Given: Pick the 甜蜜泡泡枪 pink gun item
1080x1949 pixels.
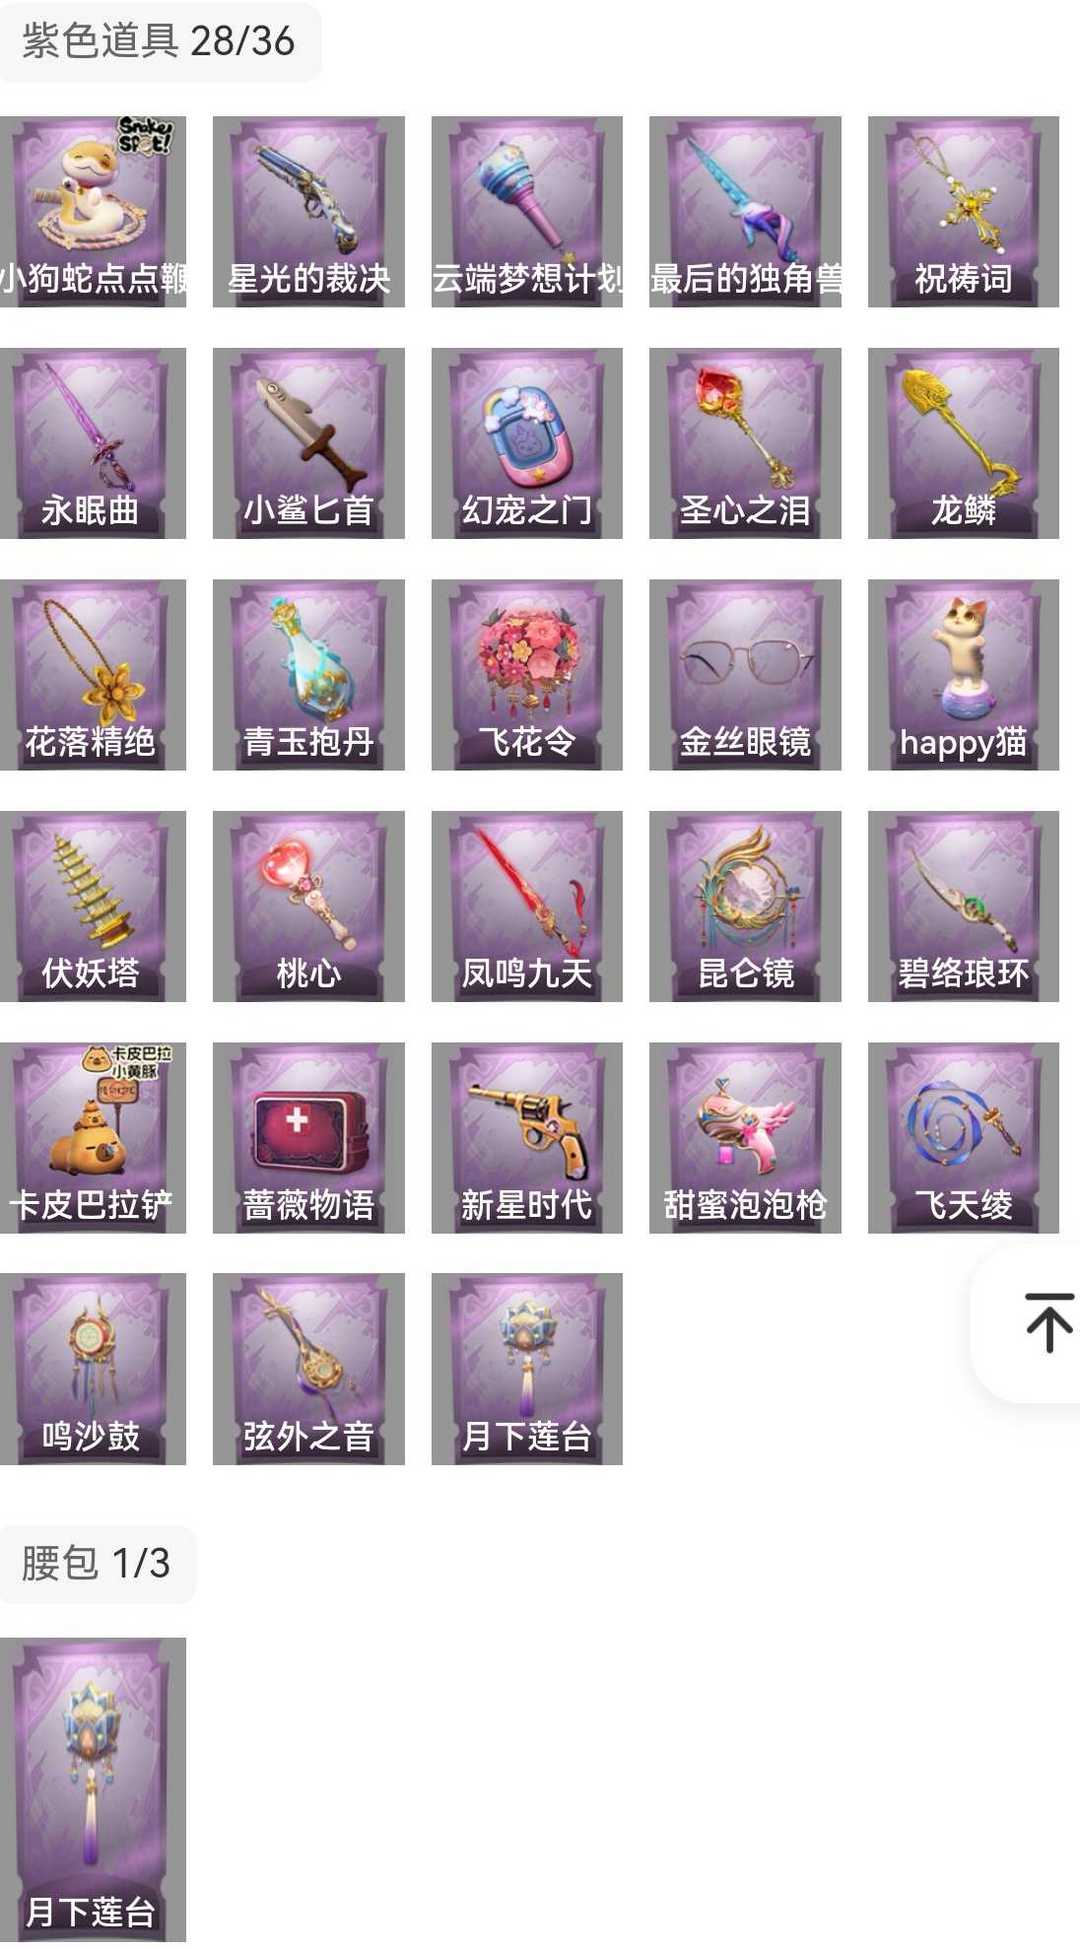Looking at the screenshot, I should click(745, 1138).
